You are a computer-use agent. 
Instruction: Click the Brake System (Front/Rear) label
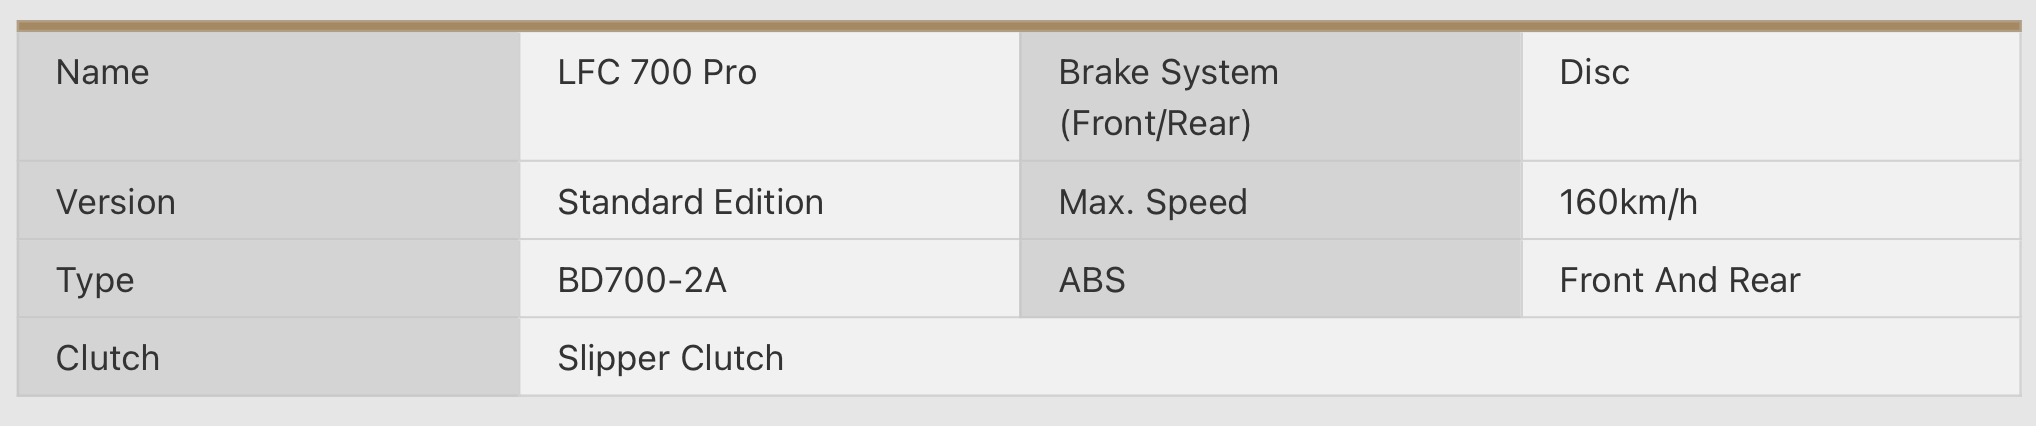click(x=1168, y=97)
